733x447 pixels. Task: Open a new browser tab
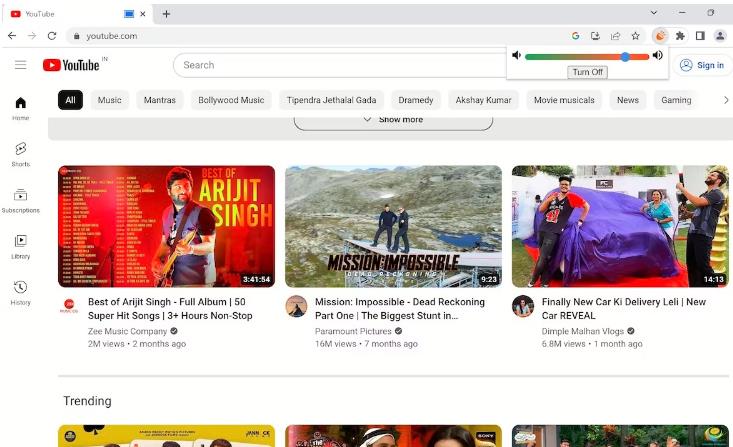tap(166, 14)
